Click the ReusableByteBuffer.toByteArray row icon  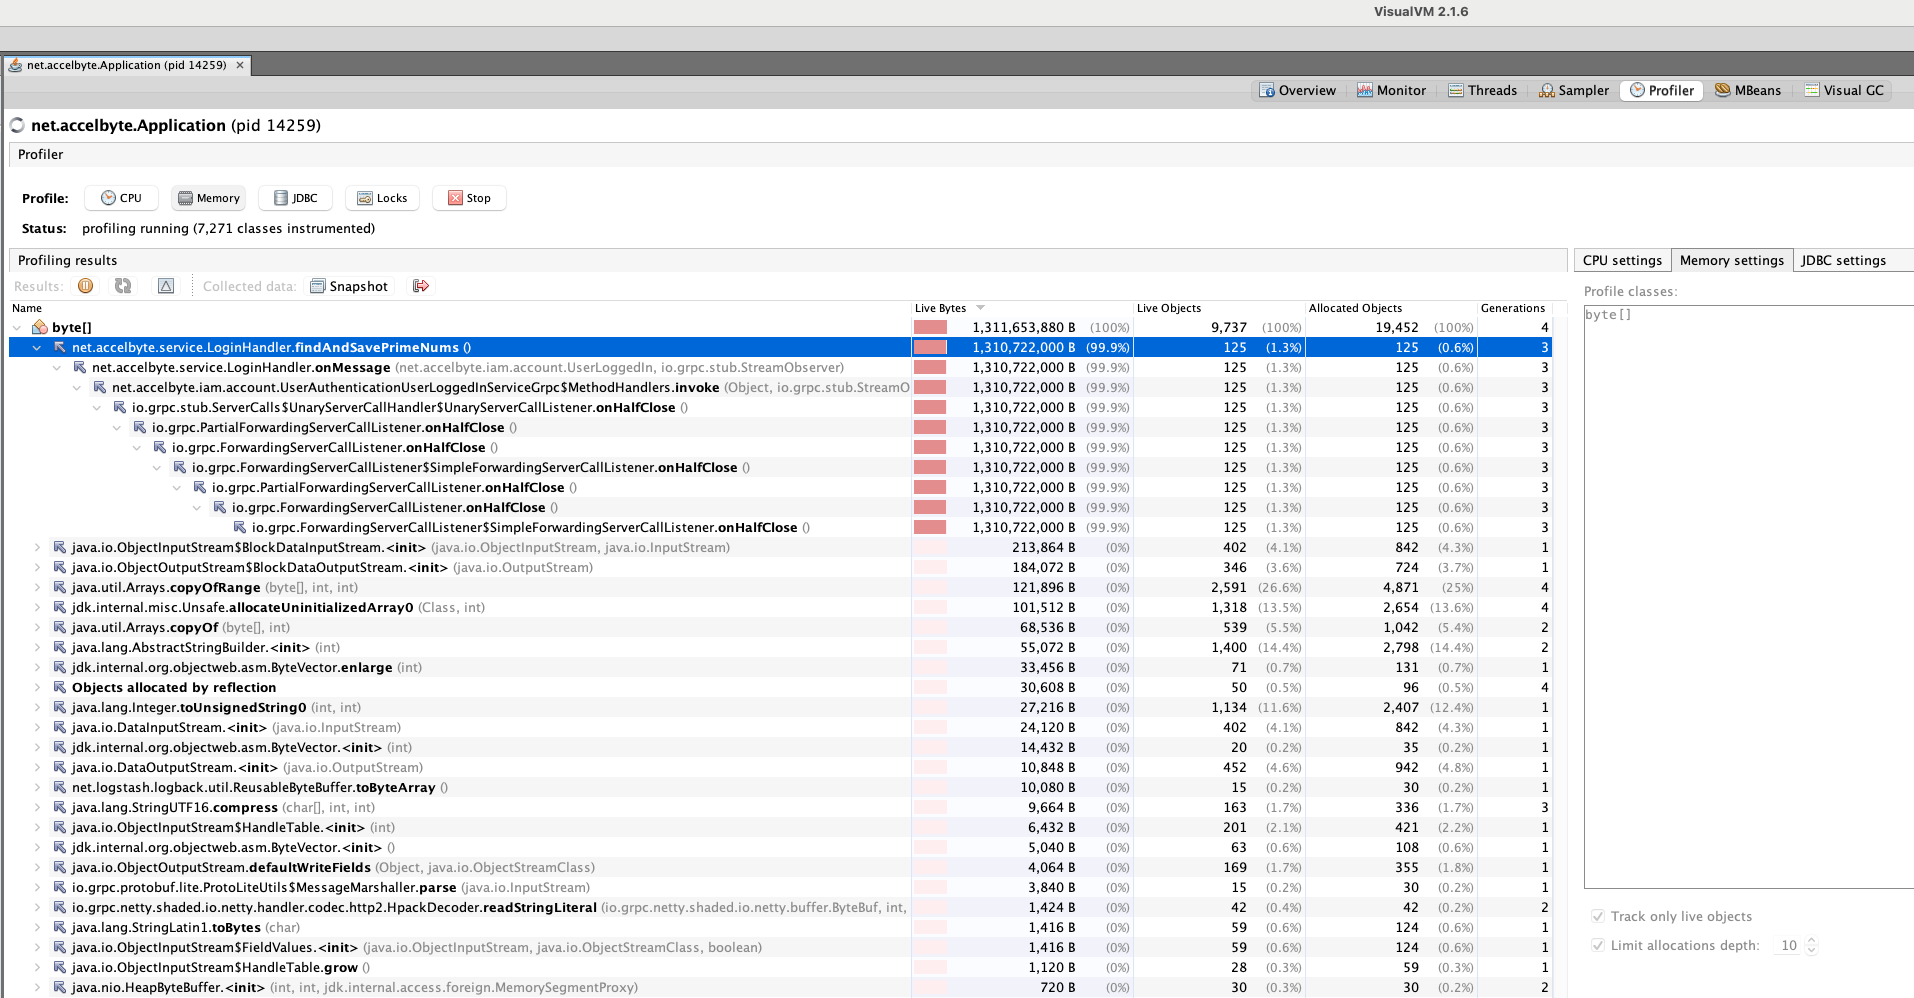[59, 787]
